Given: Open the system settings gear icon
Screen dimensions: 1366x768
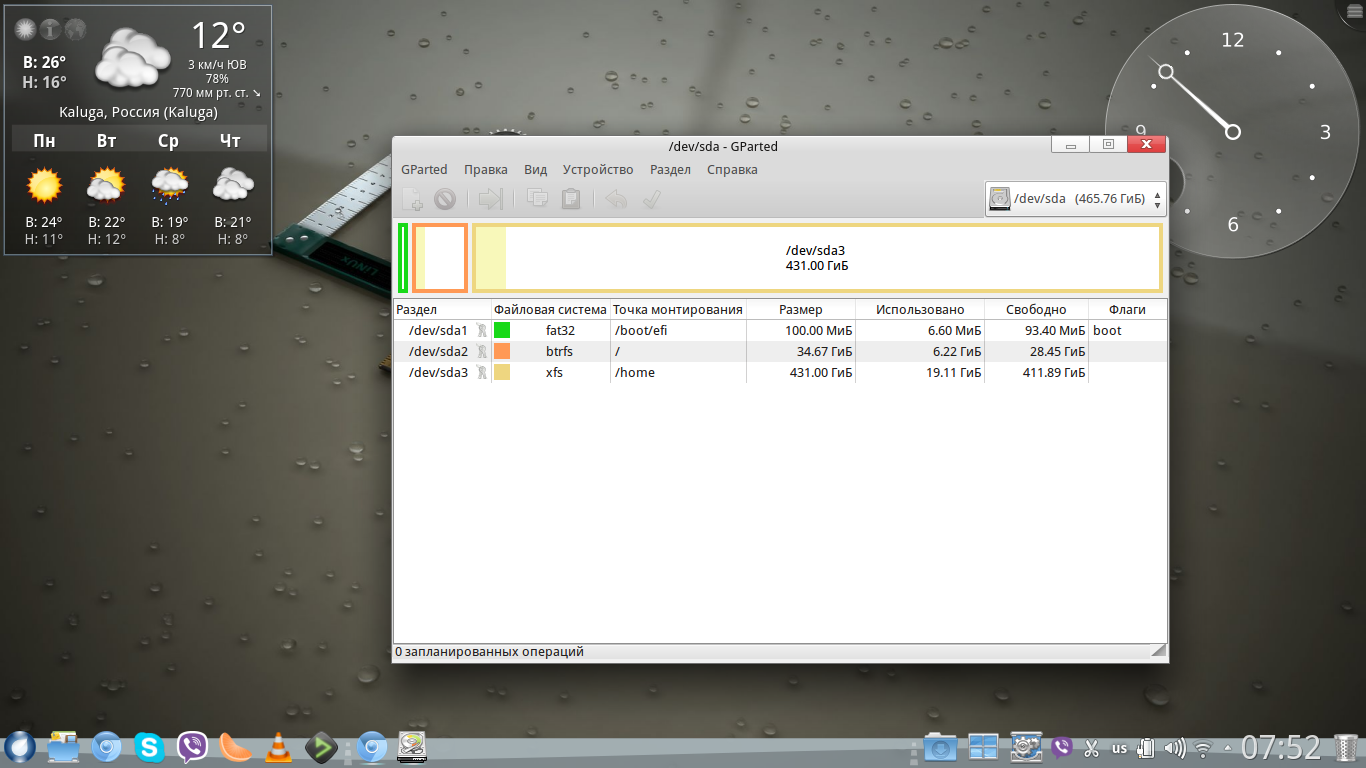Looking at the screenshot, I should 1027,747.
